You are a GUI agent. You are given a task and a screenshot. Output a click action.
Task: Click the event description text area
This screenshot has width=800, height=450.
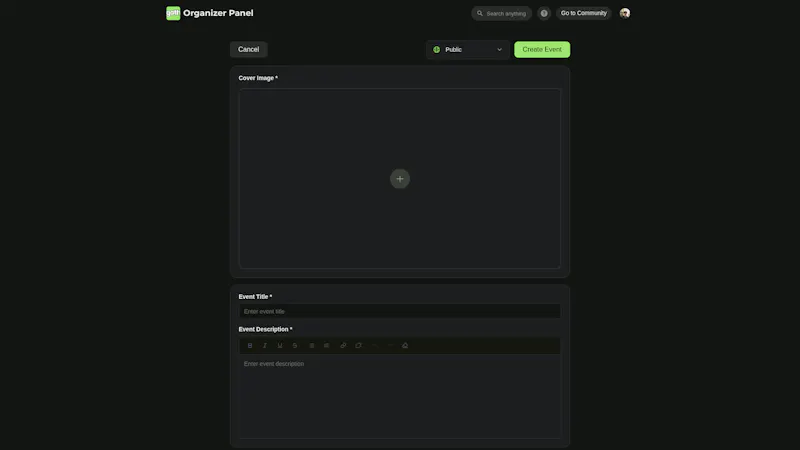click(x=400, y=396)
